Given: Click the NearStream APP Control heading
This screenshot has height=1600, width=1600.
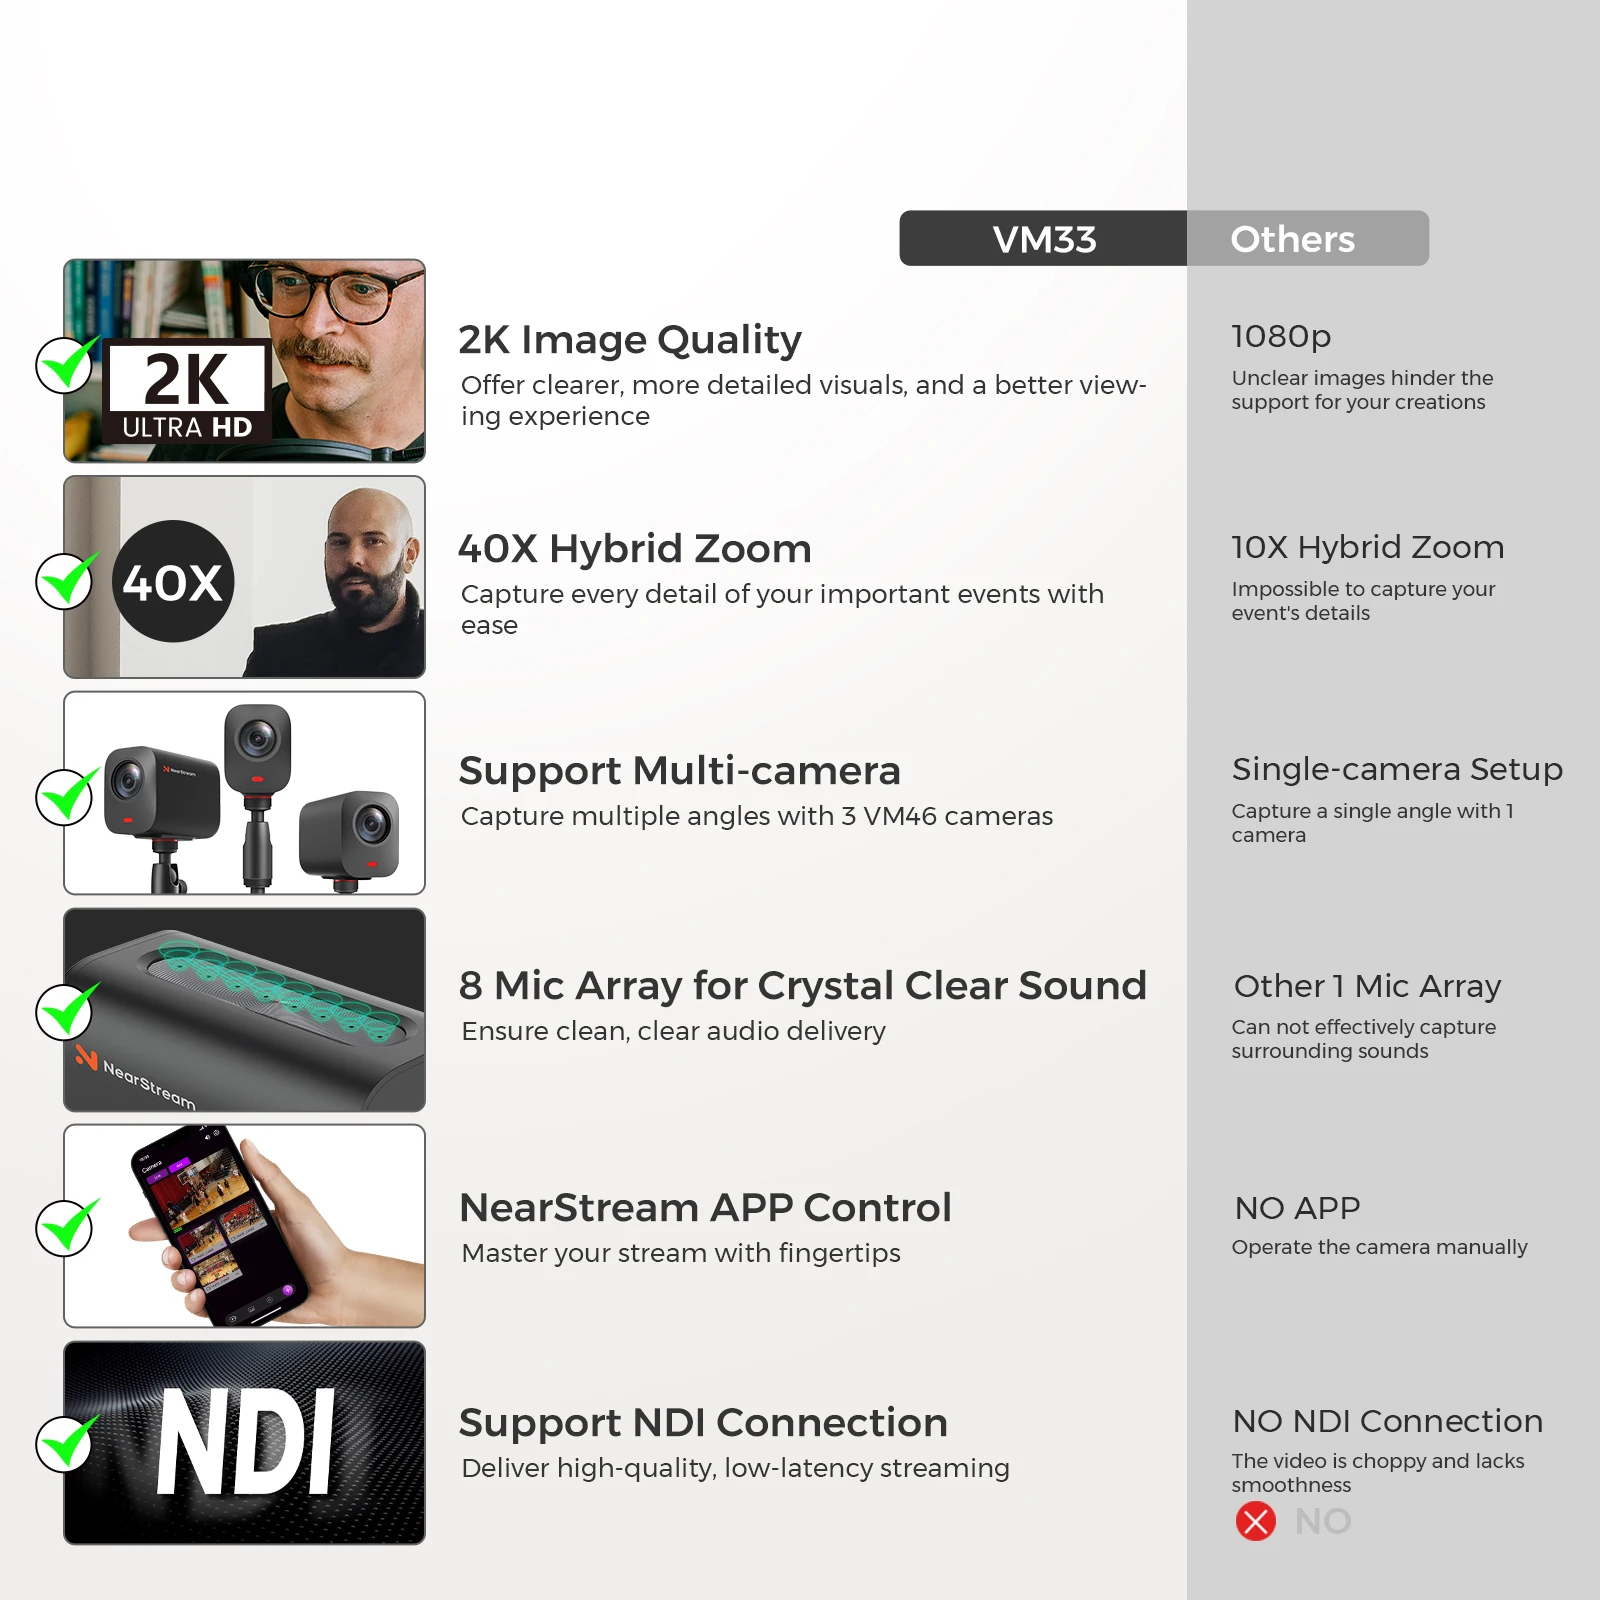Looking at the screenshot, I should [705, 1208].
